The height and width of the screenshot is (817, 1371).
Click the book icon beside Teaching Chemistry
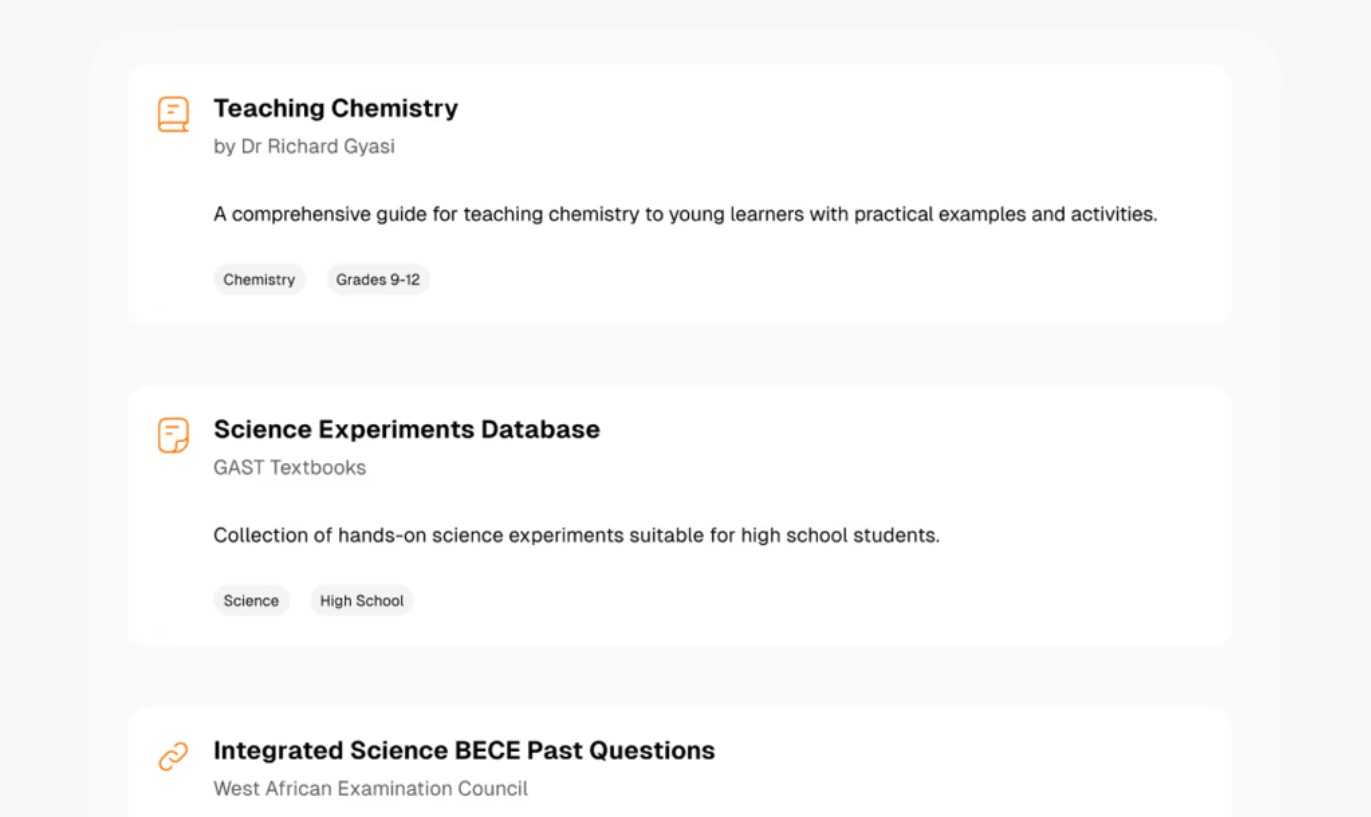pyautogui.click(x=173, y=114)
